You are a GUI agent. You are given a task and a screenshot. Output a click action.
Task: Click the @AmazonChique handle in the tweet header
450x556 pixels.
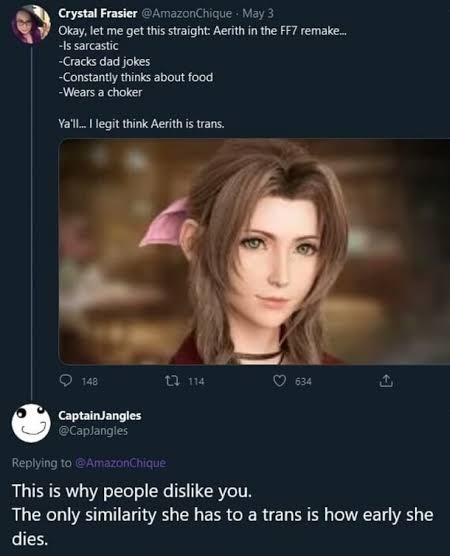(x=187, y=13)
